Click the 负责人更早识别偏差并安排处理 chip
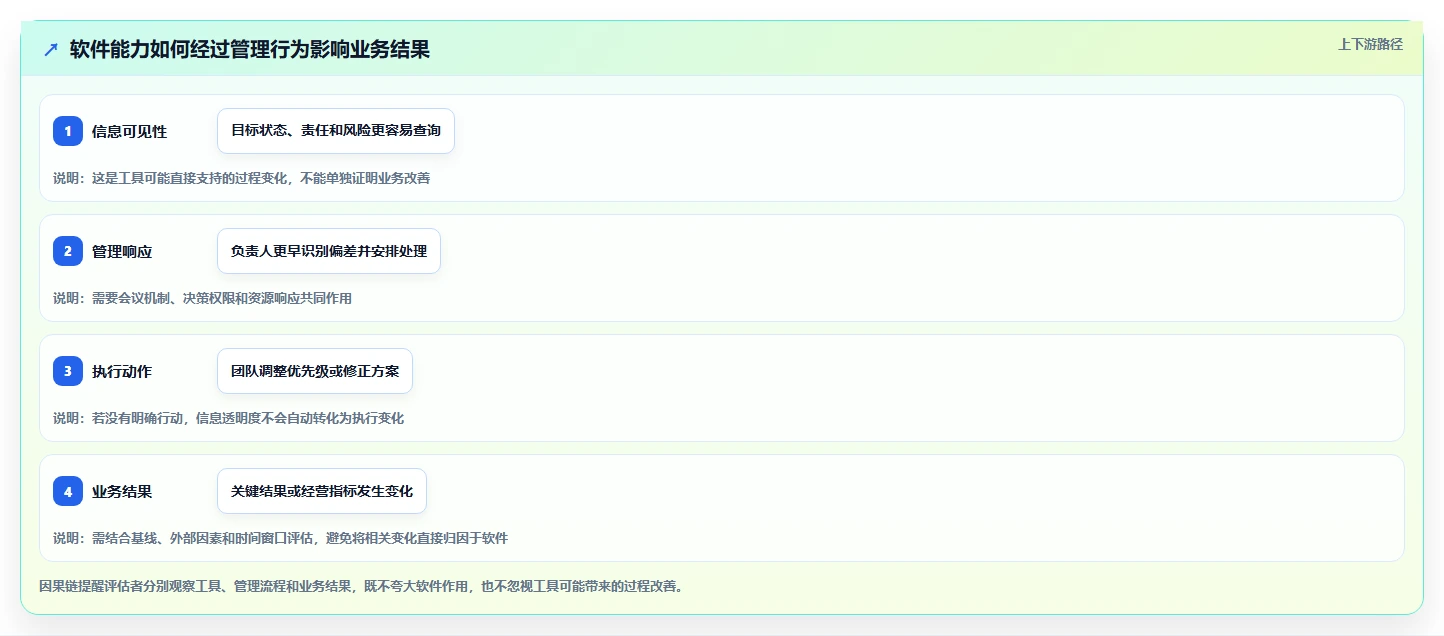 329,251
